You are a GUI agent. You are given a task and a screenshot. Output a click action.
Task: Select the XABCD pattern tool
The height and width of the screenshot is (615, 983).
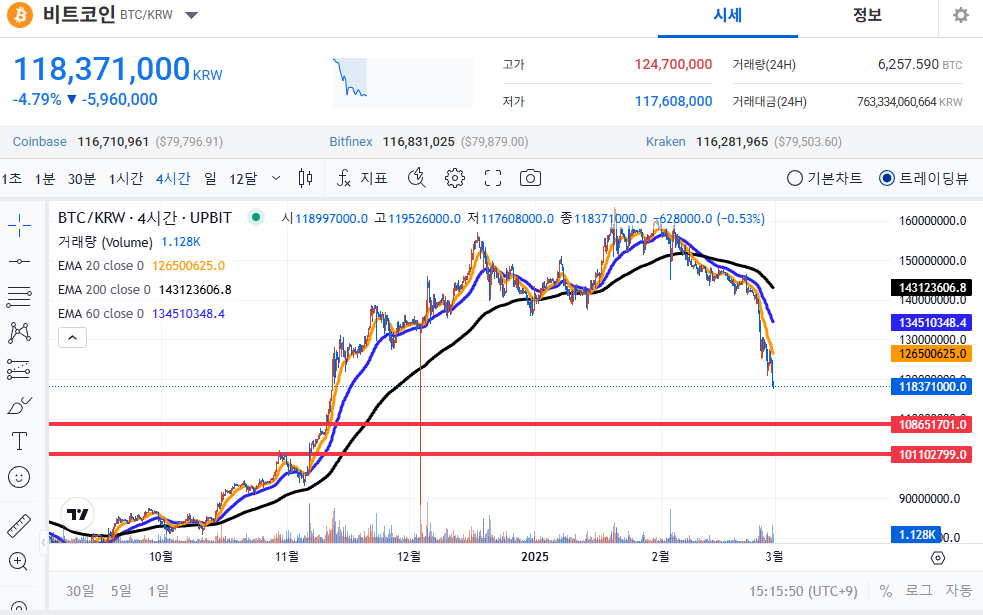point(19,332)
